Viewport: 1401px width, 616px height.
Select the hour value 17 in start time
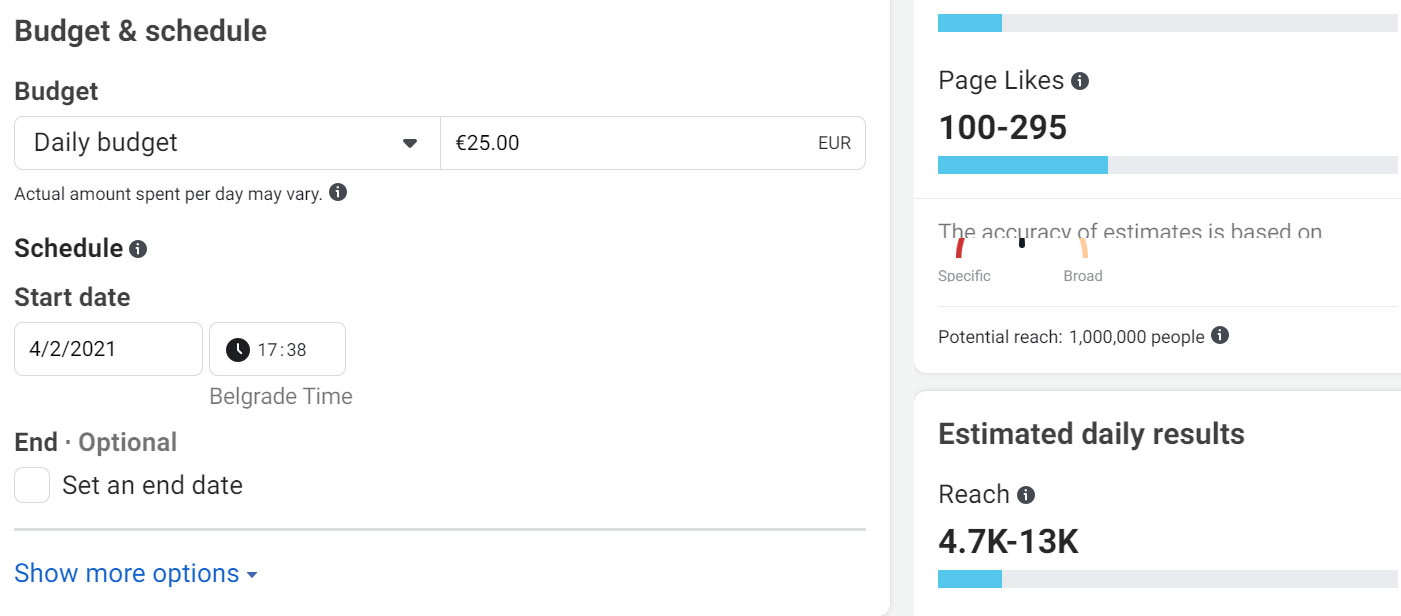pos(267,350)
